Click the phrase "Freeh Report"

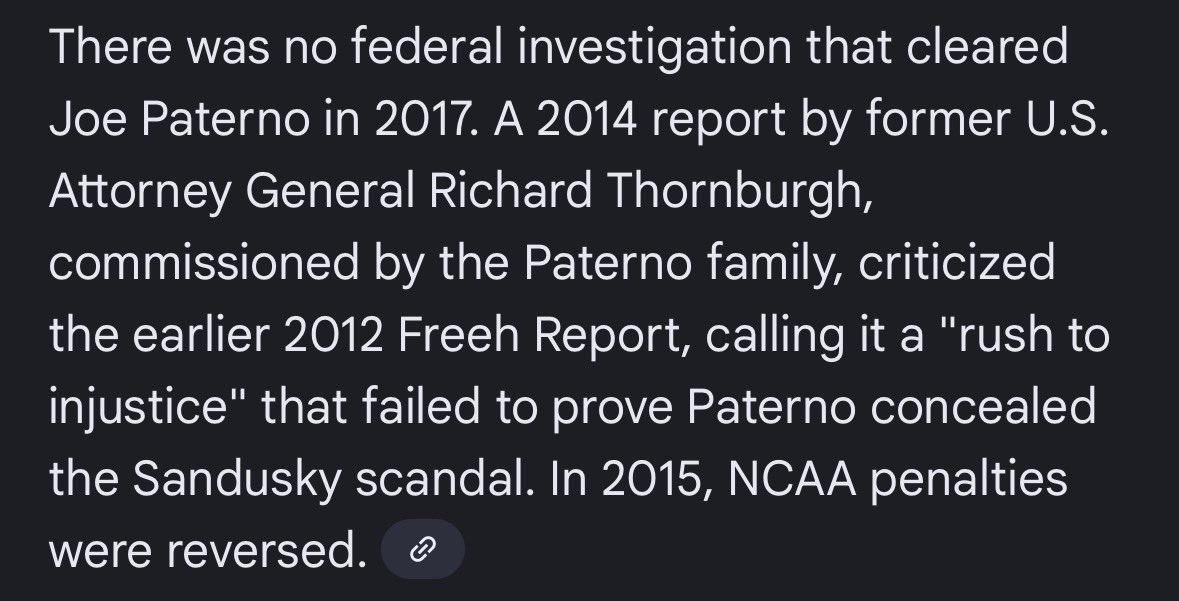point(539,334)
